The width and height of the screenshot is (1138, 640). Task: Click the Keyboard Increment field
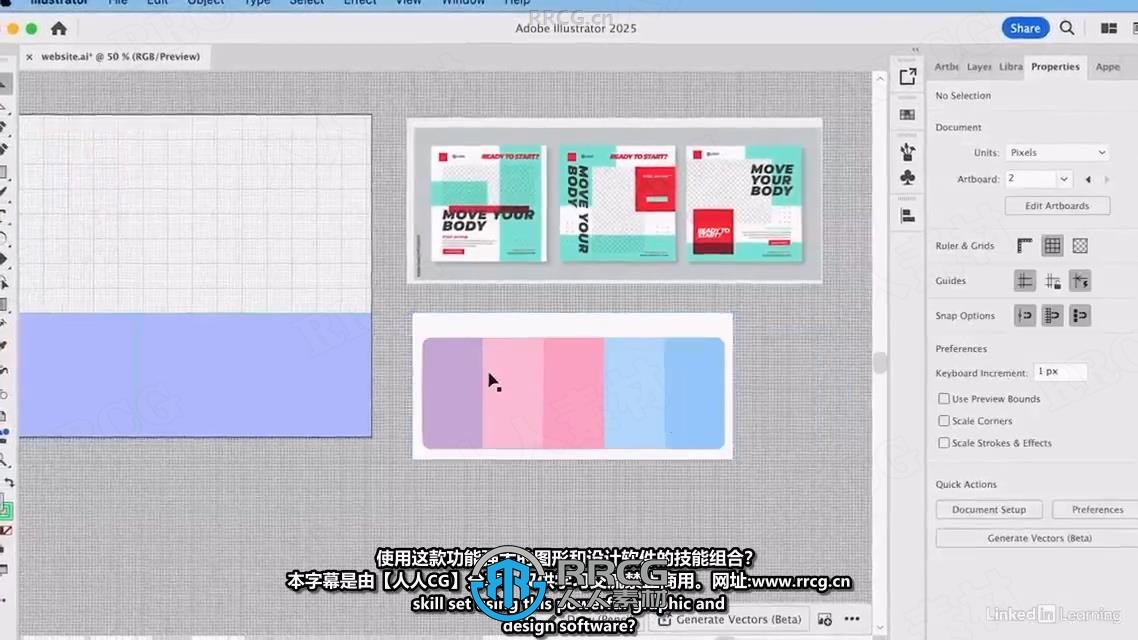(1060, 372)
